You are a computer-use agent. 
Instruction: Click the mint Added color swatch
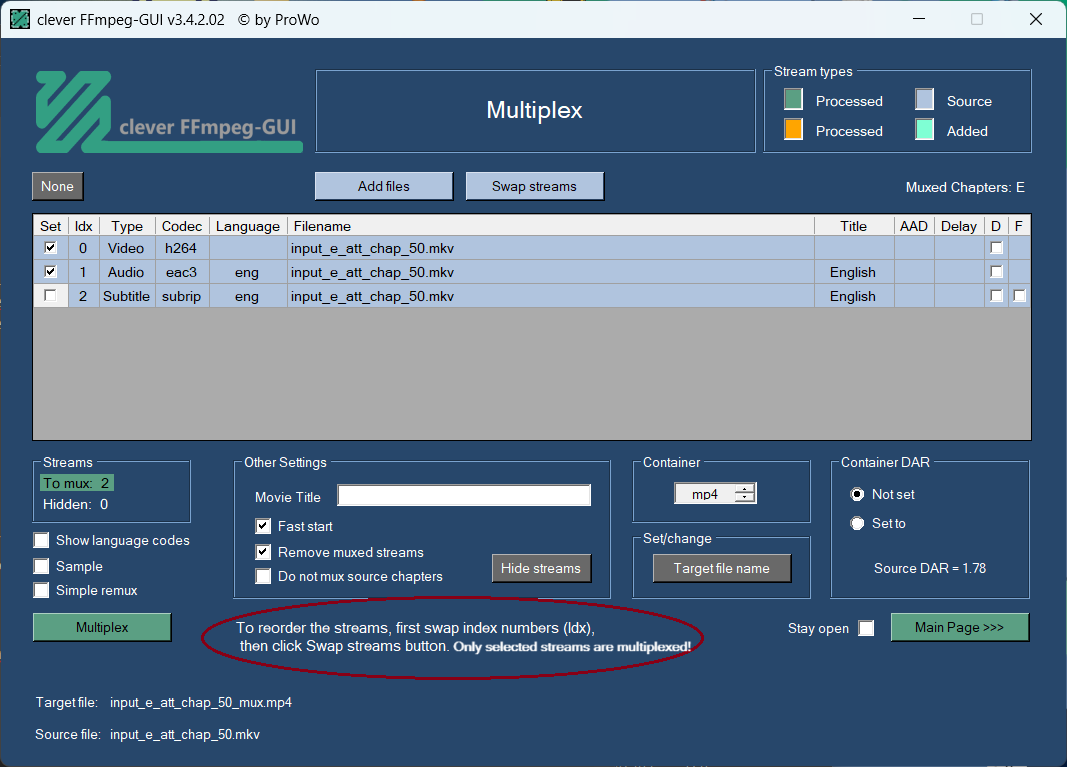[x=924, y=129]
